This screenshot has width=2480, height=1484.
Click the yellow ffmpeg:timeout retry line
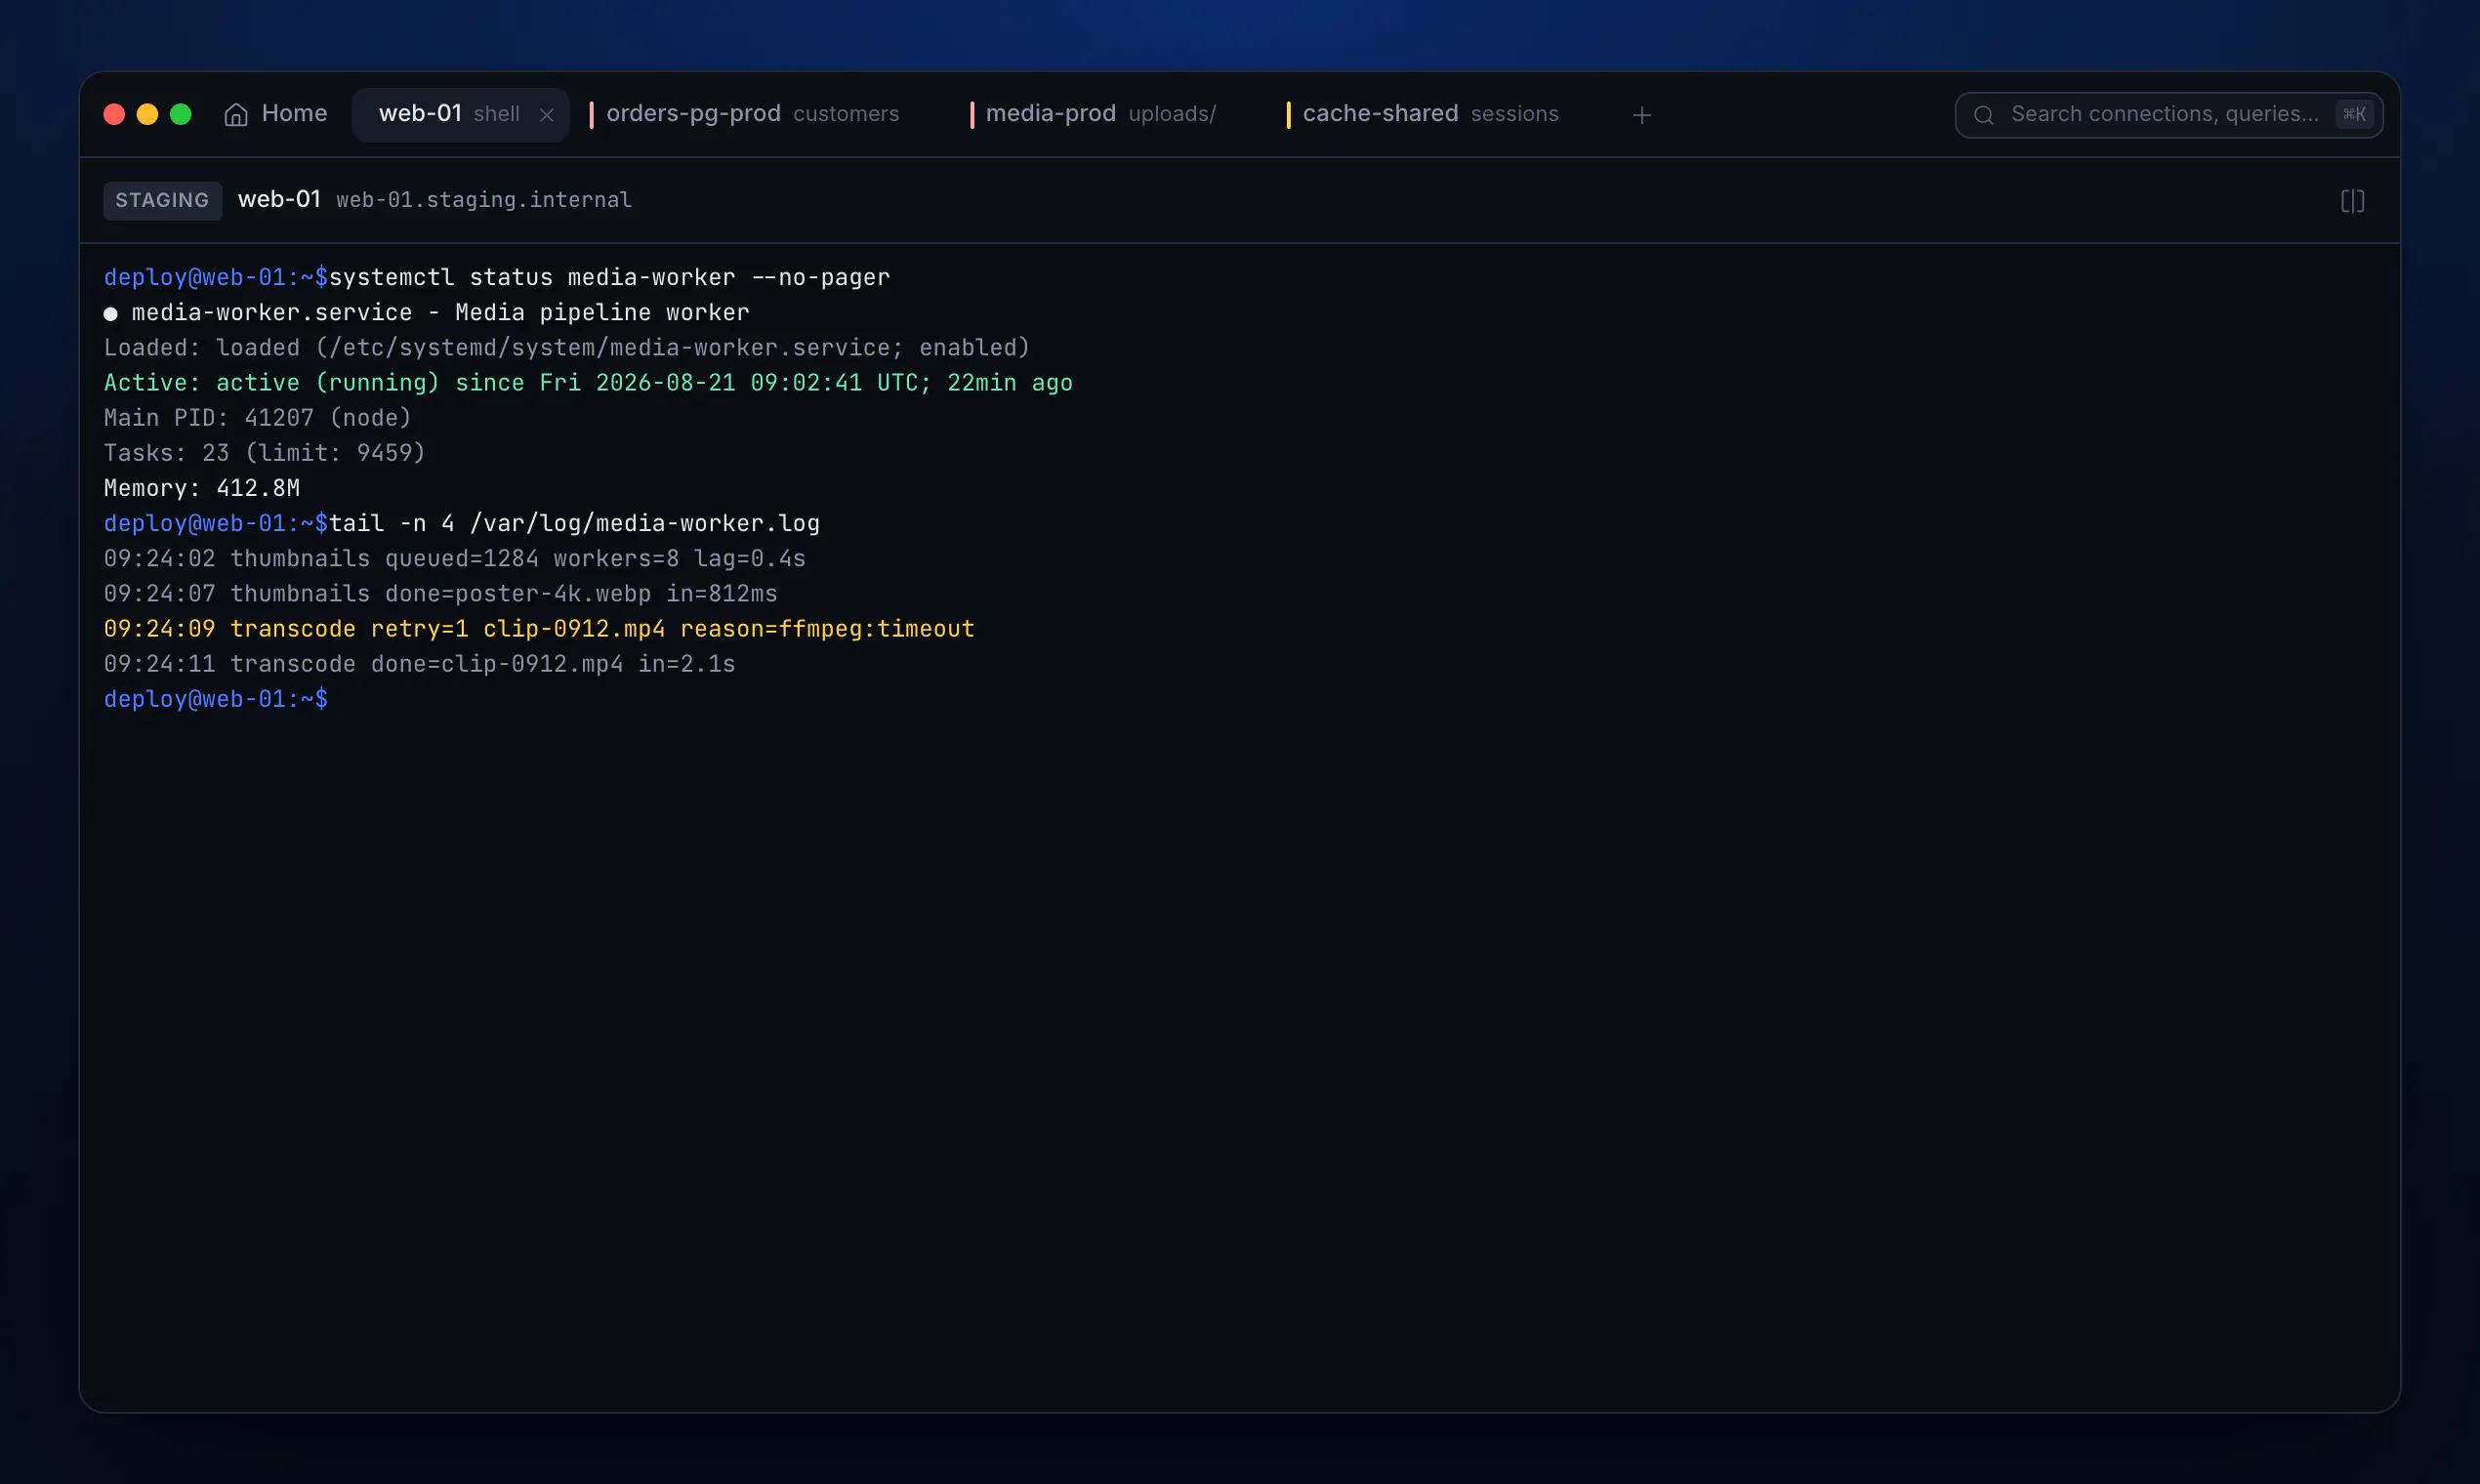(539, 628)
